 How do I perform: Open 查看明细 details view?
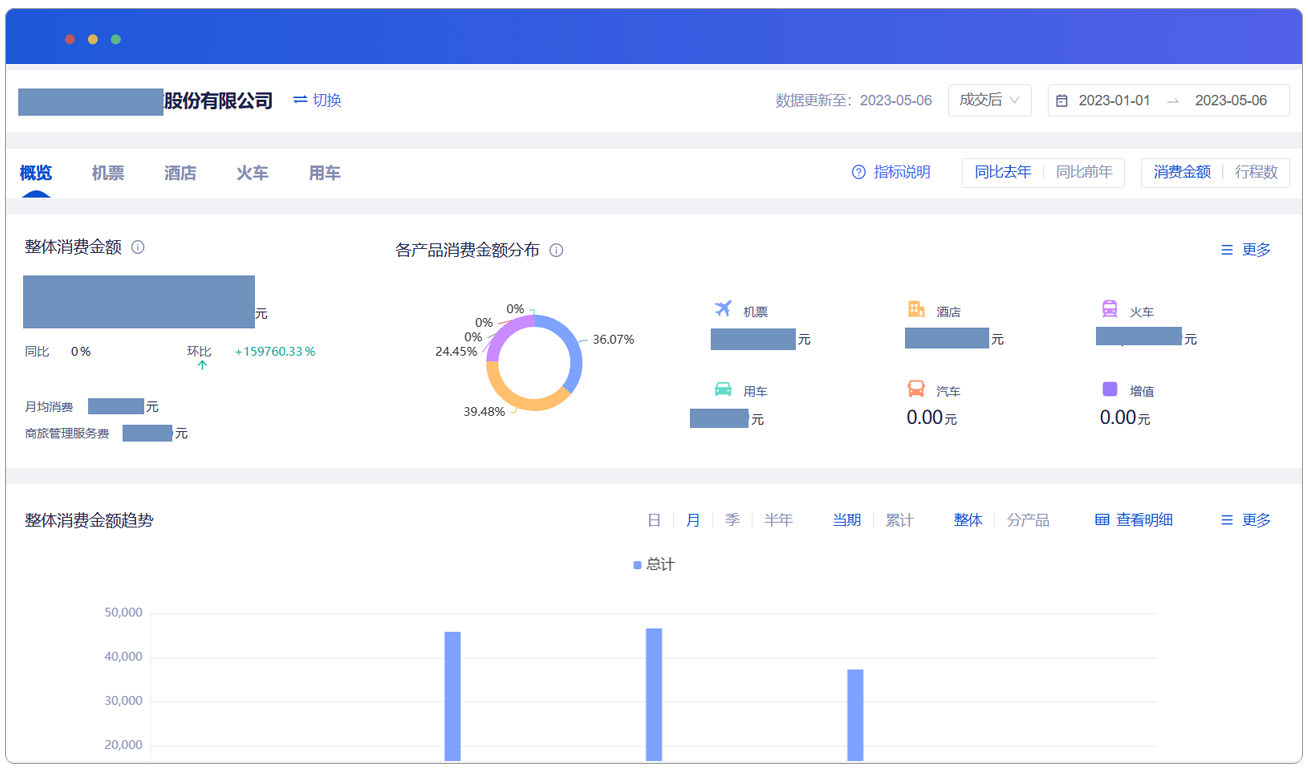click(1134, 520)
